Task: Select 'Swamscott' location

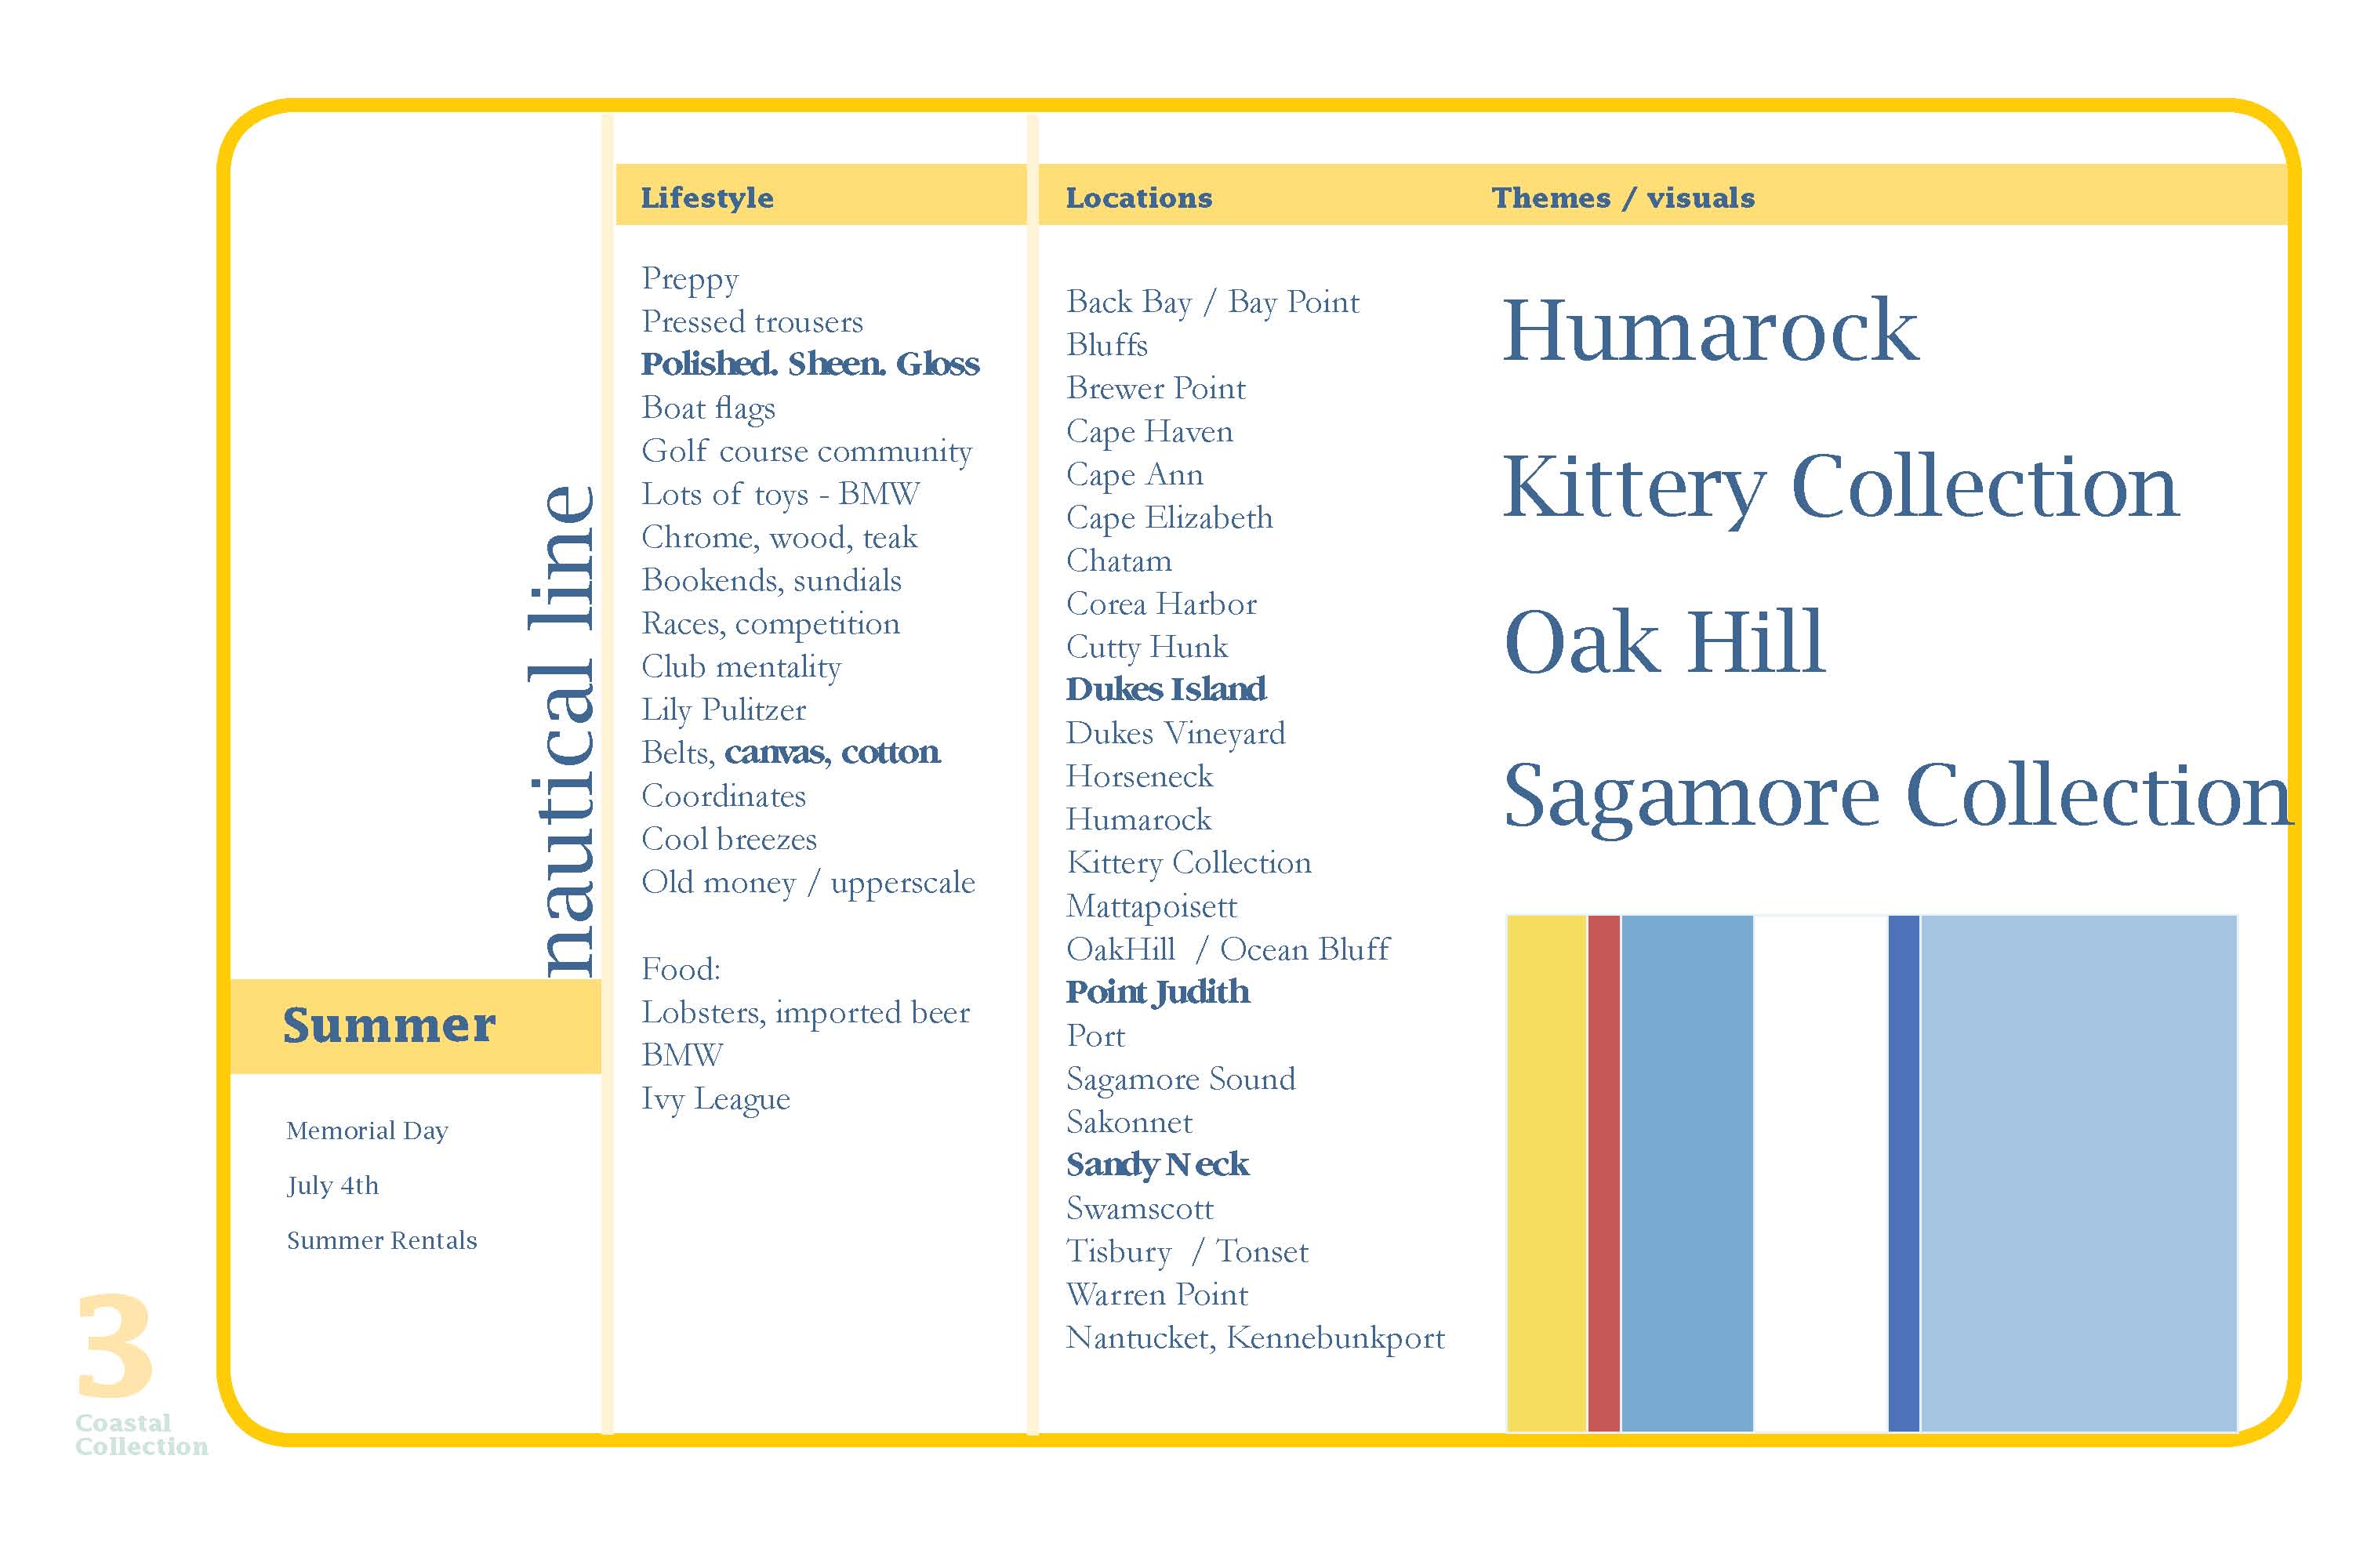Action: point(1140,1209)
